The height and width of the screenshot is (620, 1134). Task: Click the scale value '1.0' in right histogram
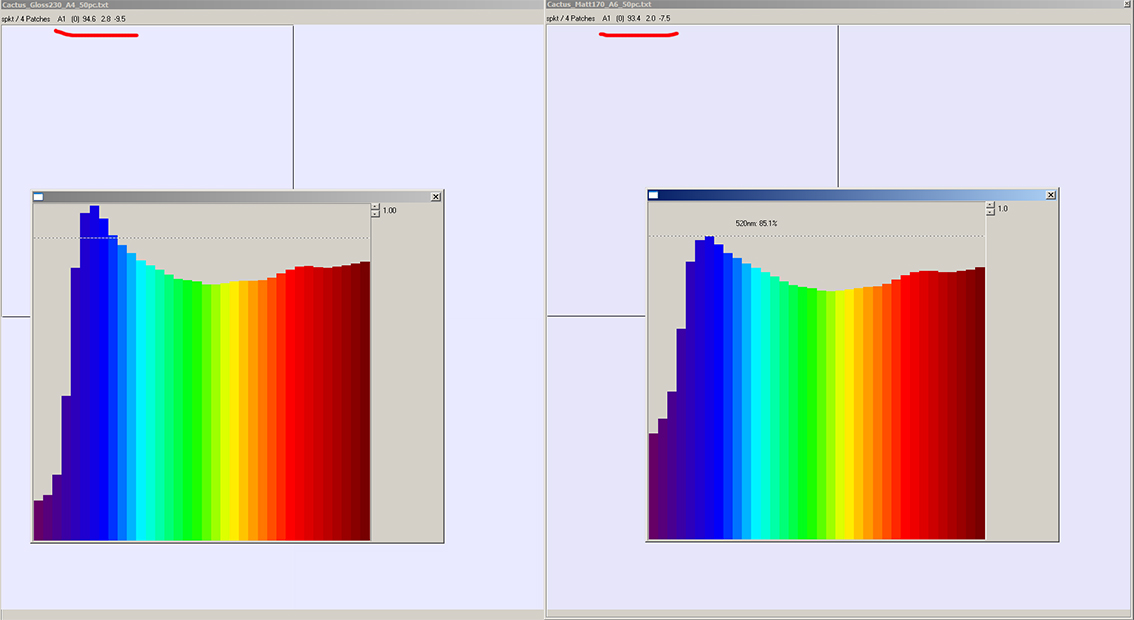(1002, 208)
